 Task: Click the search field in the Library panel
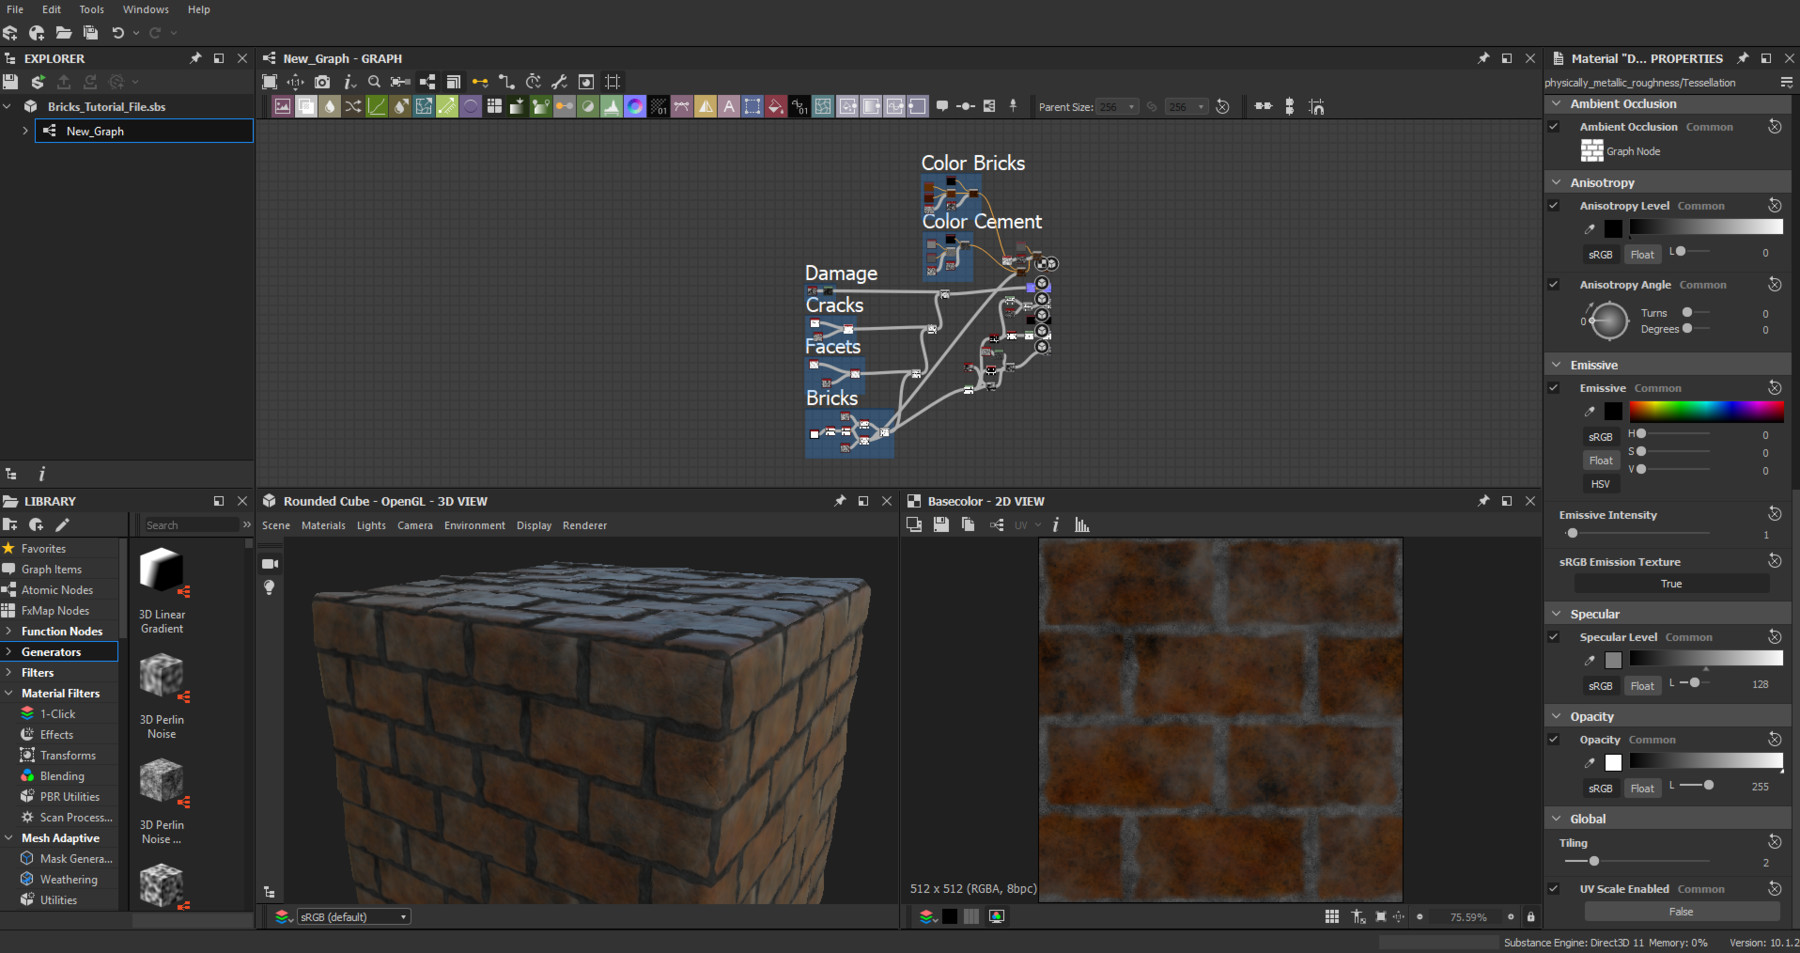click(x=190, y=524)
